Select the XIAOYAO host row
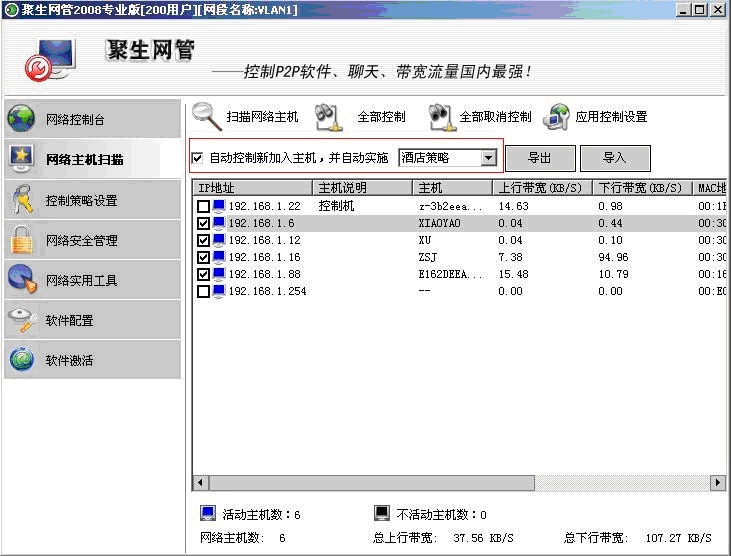This screenshot has width=731, height=556. click(440, 224)
